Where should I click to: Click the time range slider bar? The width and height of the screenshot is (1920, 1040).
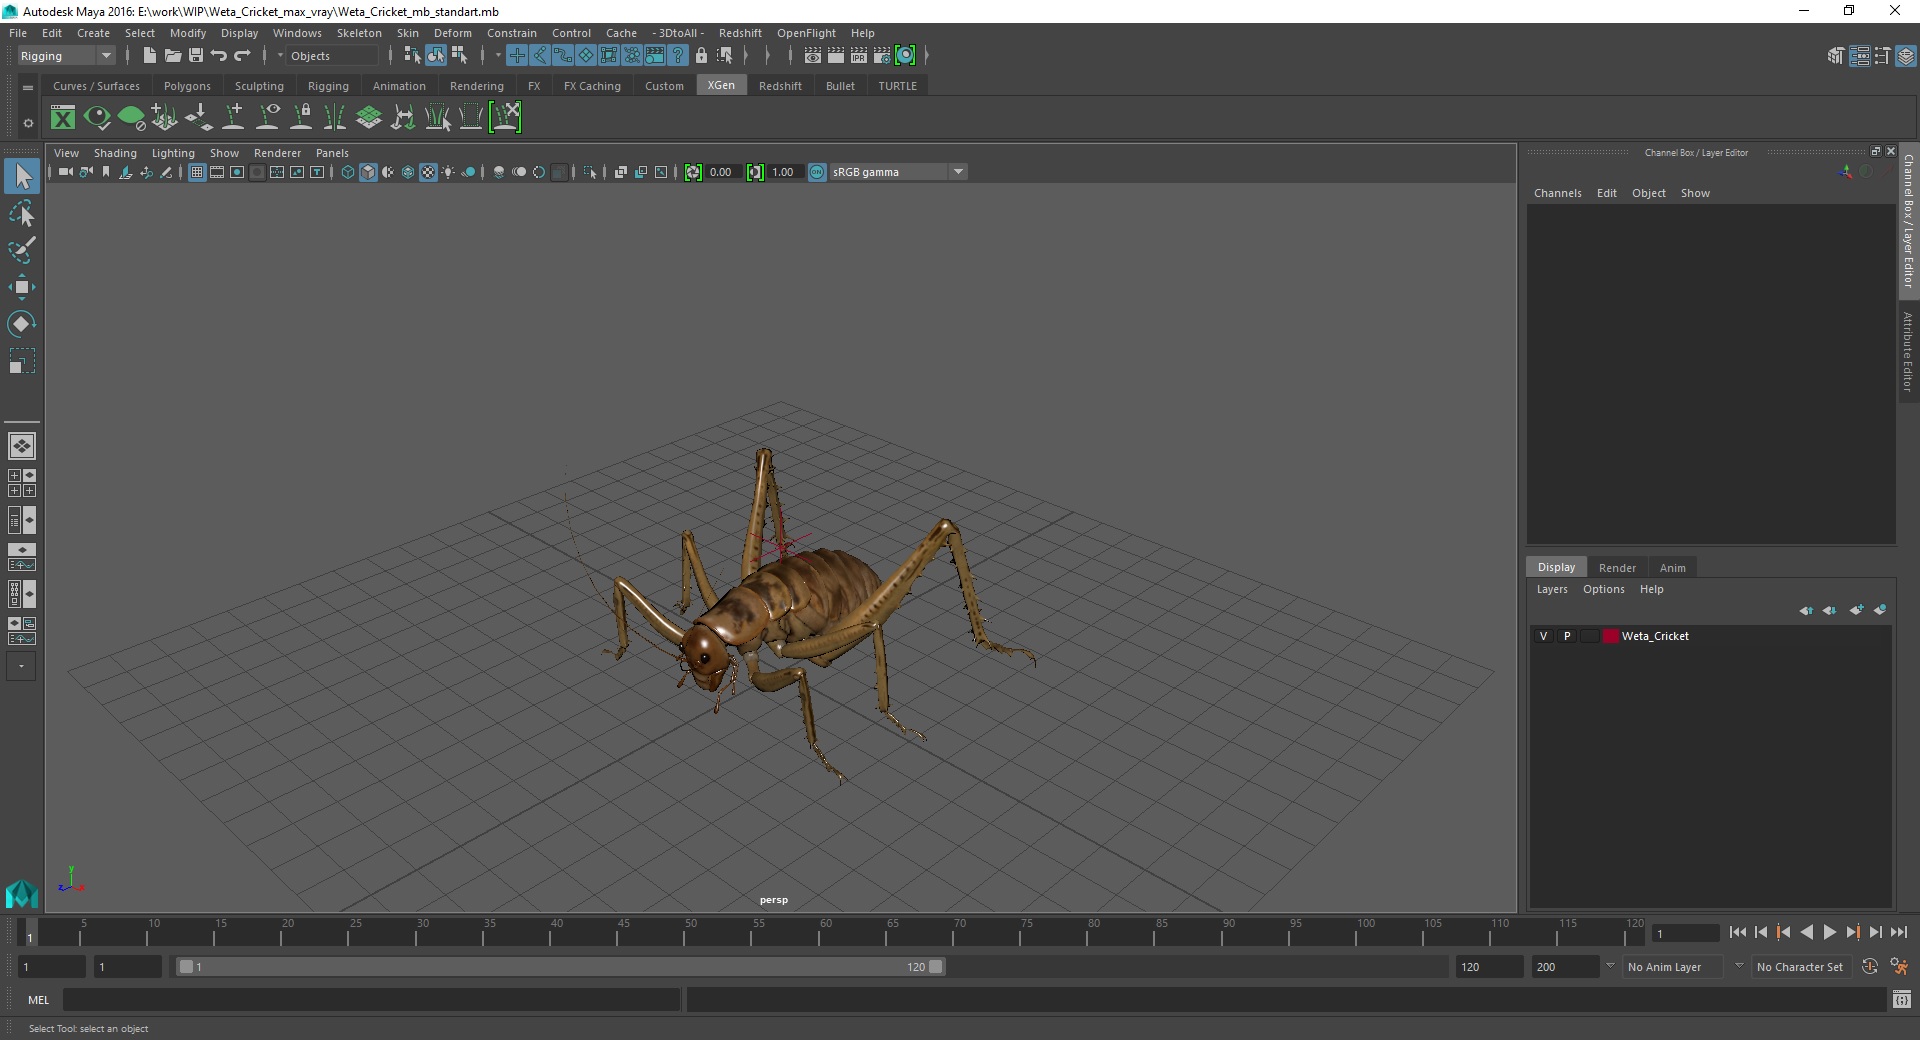point(560,967)
